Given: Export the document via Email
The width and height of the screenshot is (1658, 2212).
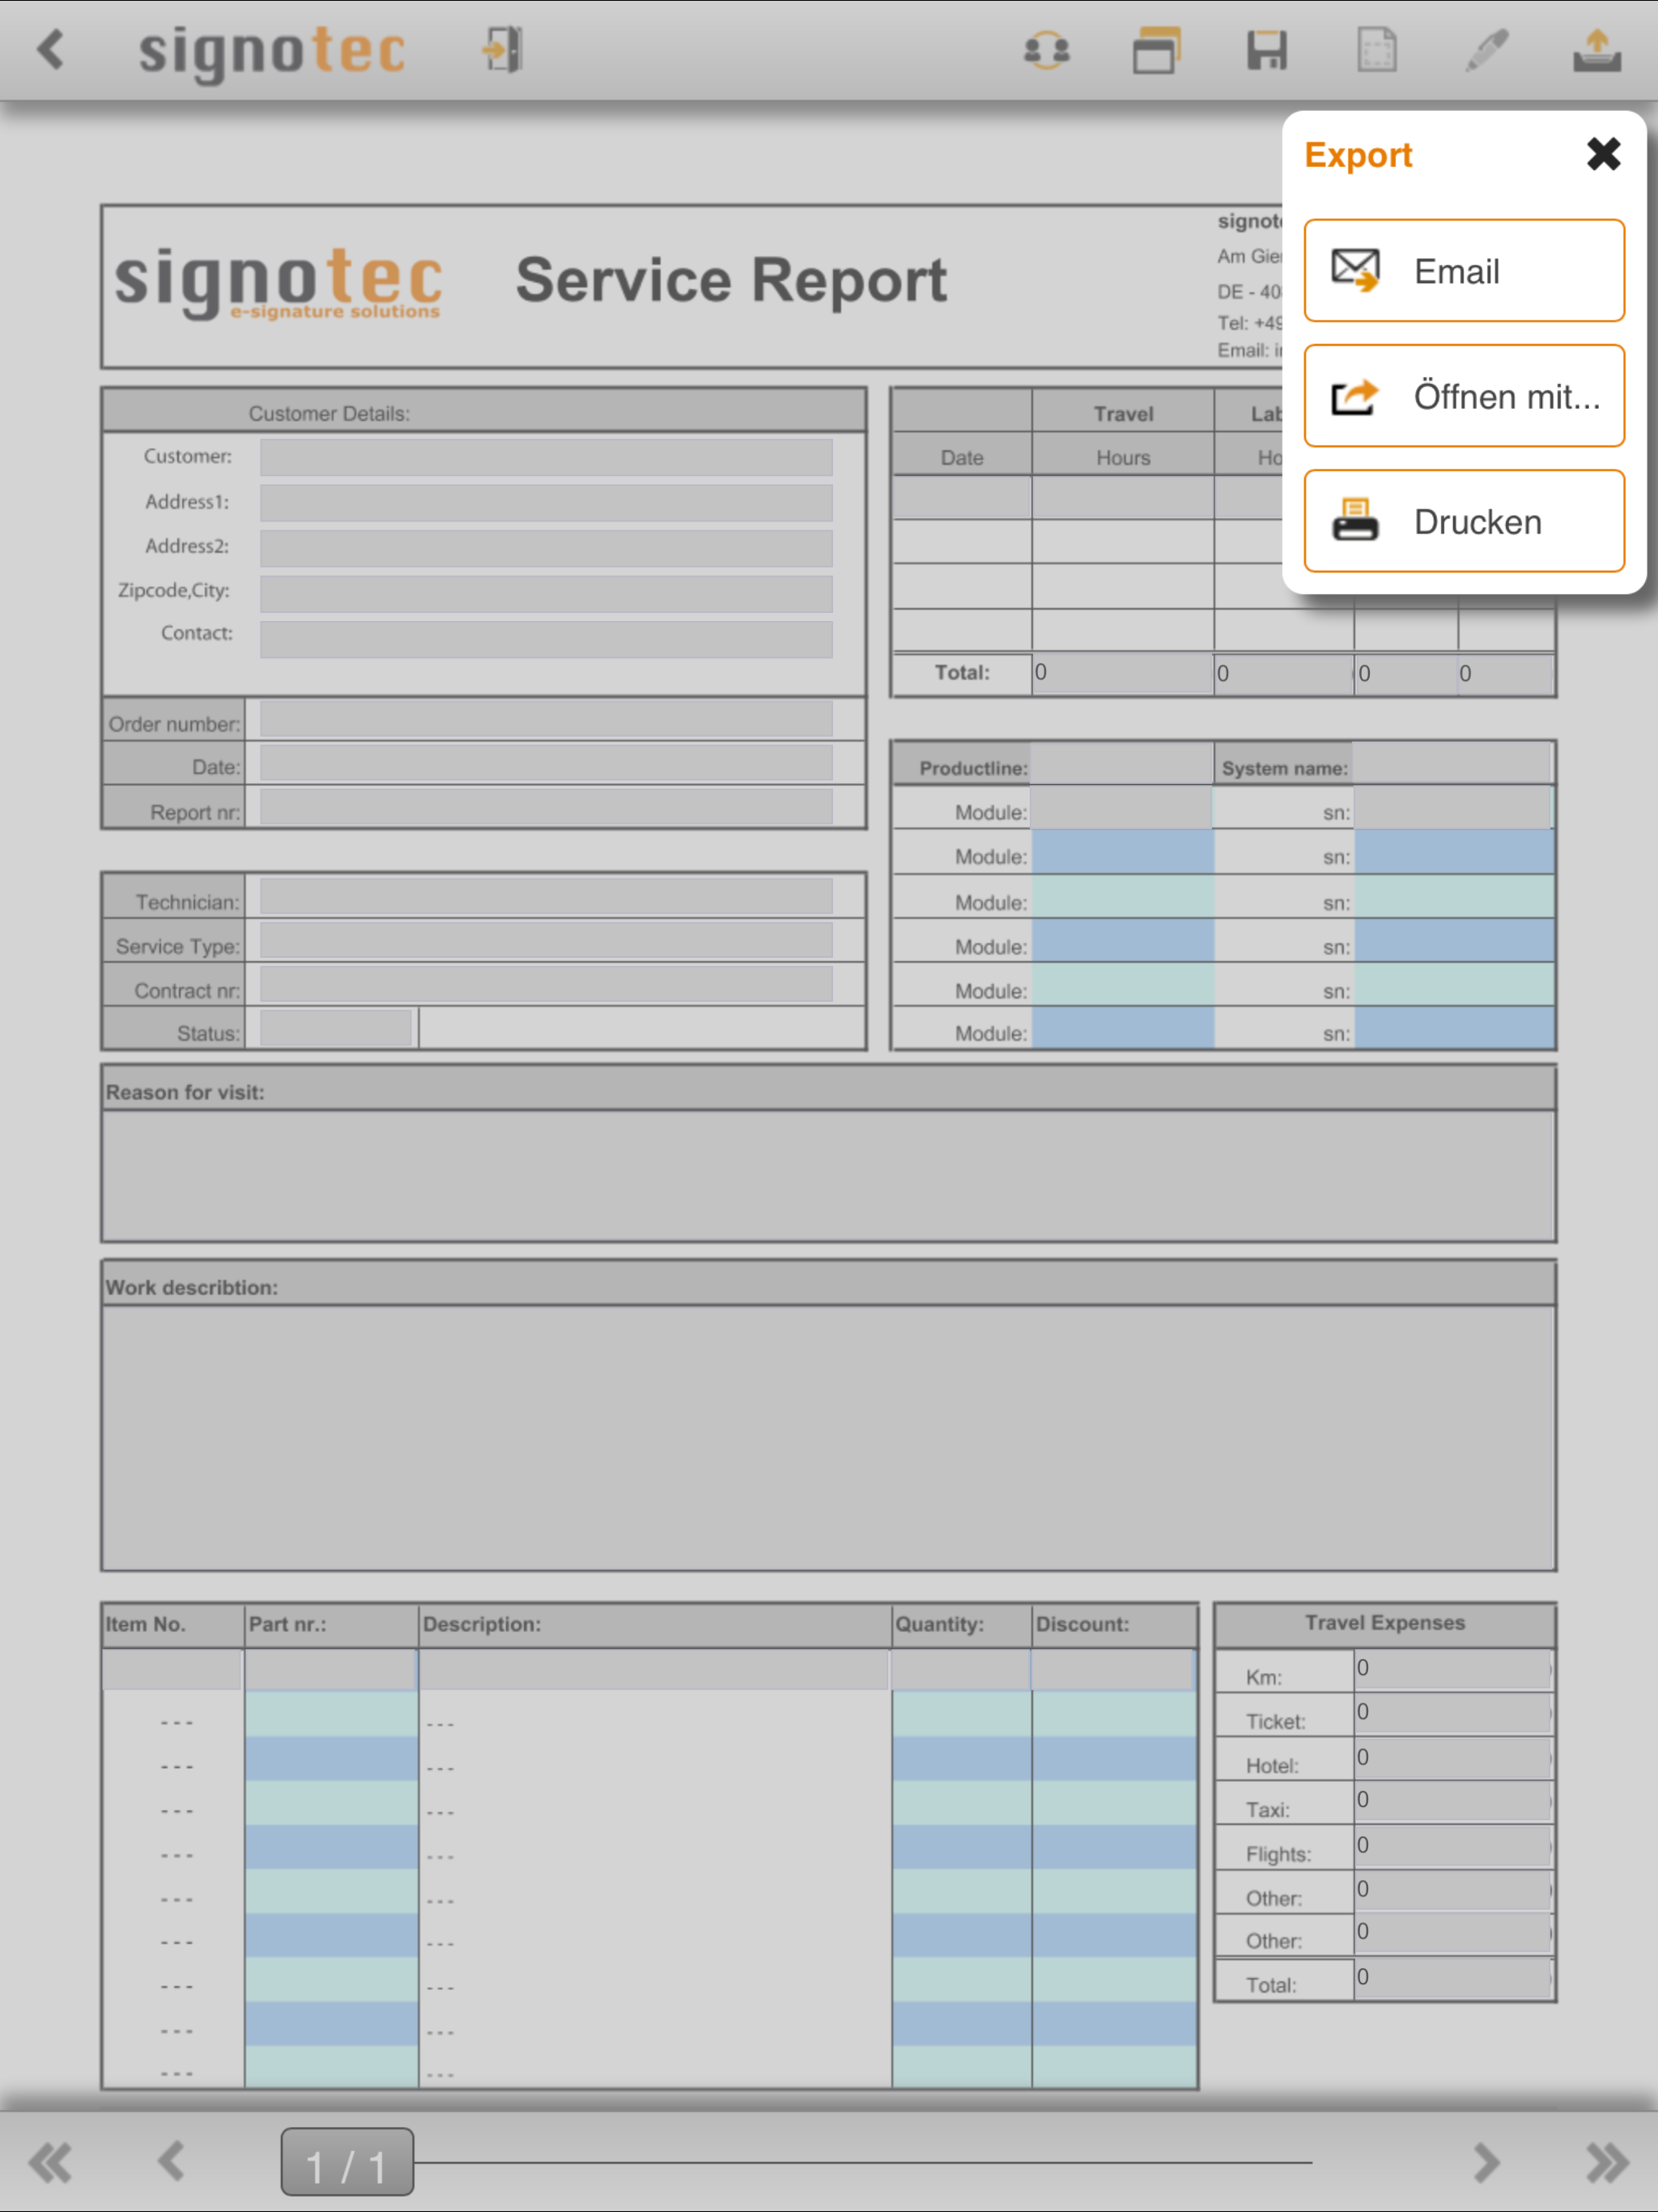Looking at the screenshot, I should pos(1464,271).
